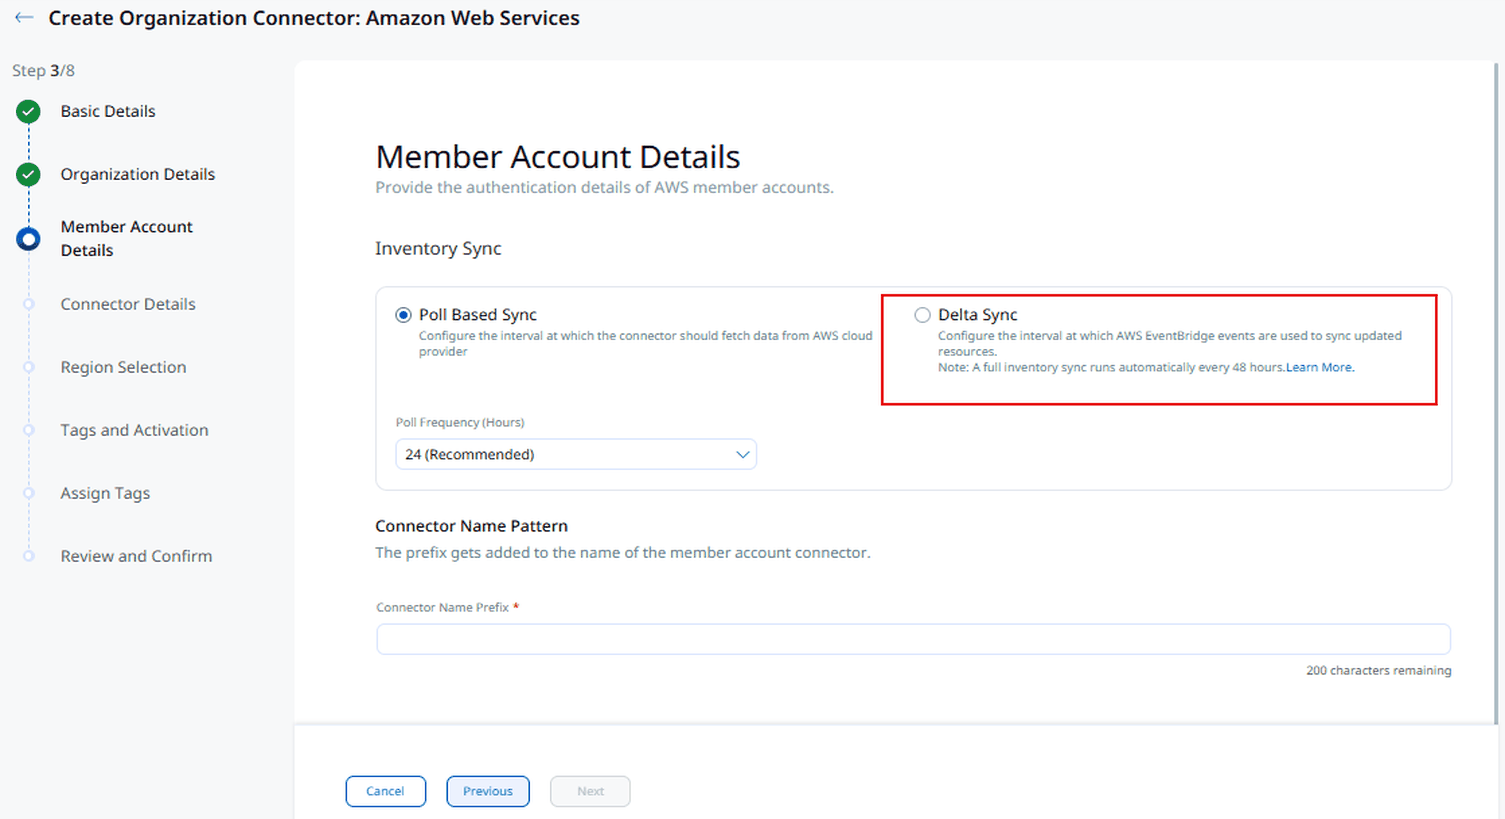The image size is (1505, 819).
Task: Click the 'Step 3/8' indicator text
Action: pyautogui.click(x=43, y=71)
